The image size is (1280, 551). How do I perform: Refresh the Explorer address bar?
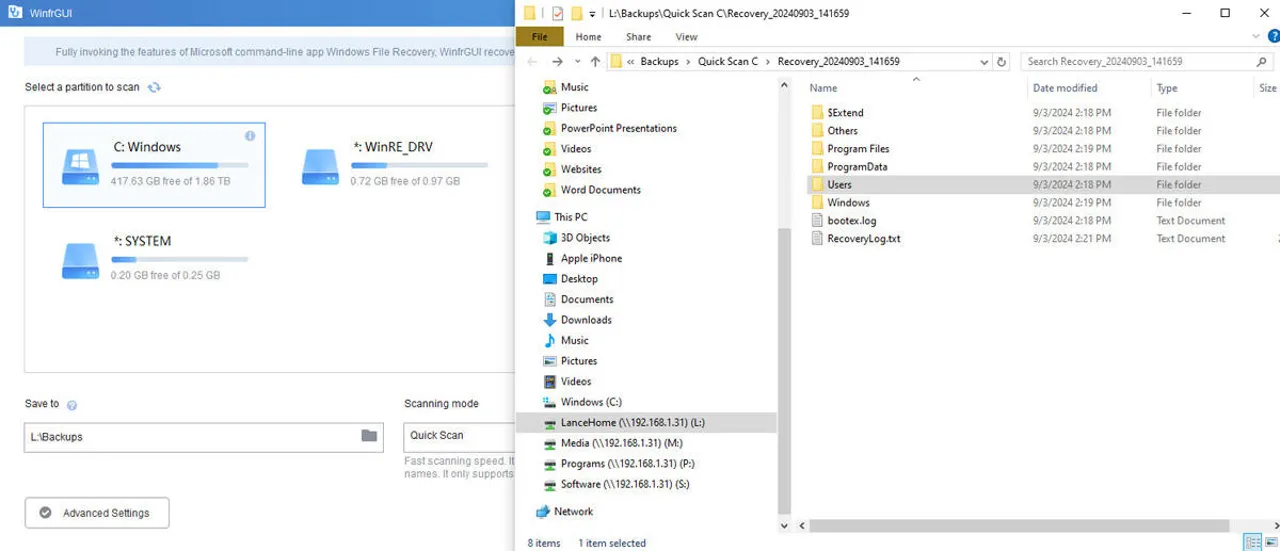tap(1002, 62)
